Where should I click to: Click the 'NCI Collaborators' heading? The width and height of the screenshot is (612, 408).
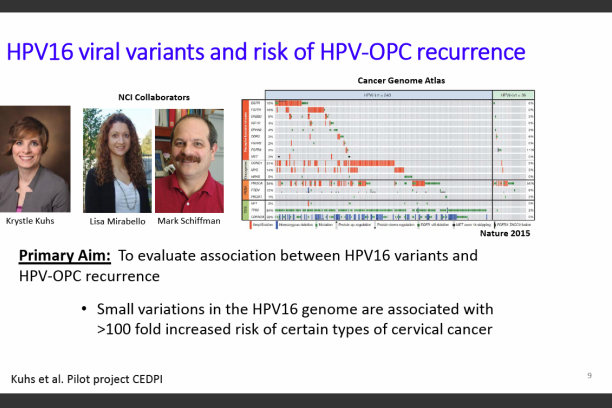pos(147,97)
